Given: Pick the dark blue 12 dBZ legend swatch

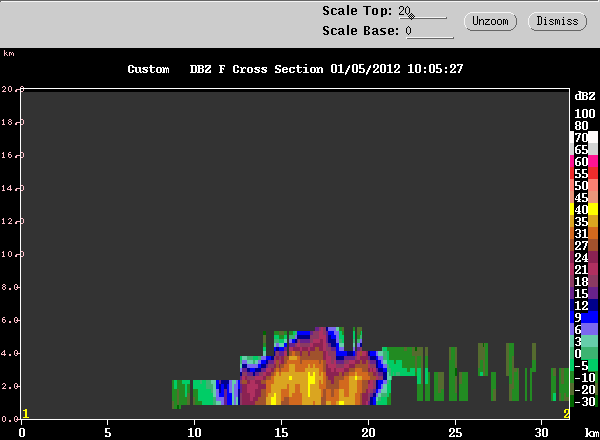Looking at the screenshot, I should [x=581, y=305].
